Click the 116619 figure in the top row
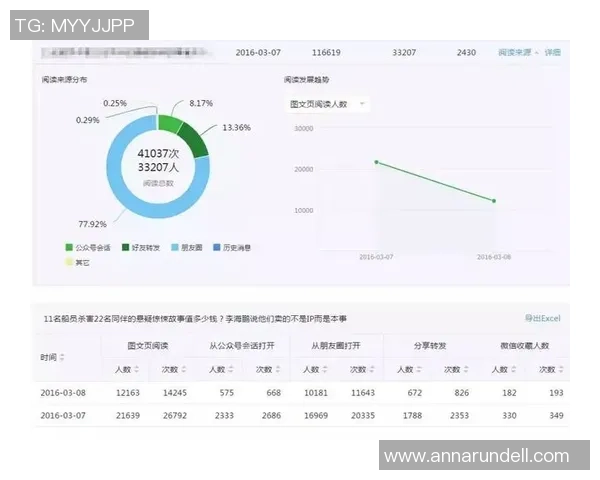This screenshot has height=480, width=600. (326, 52)
